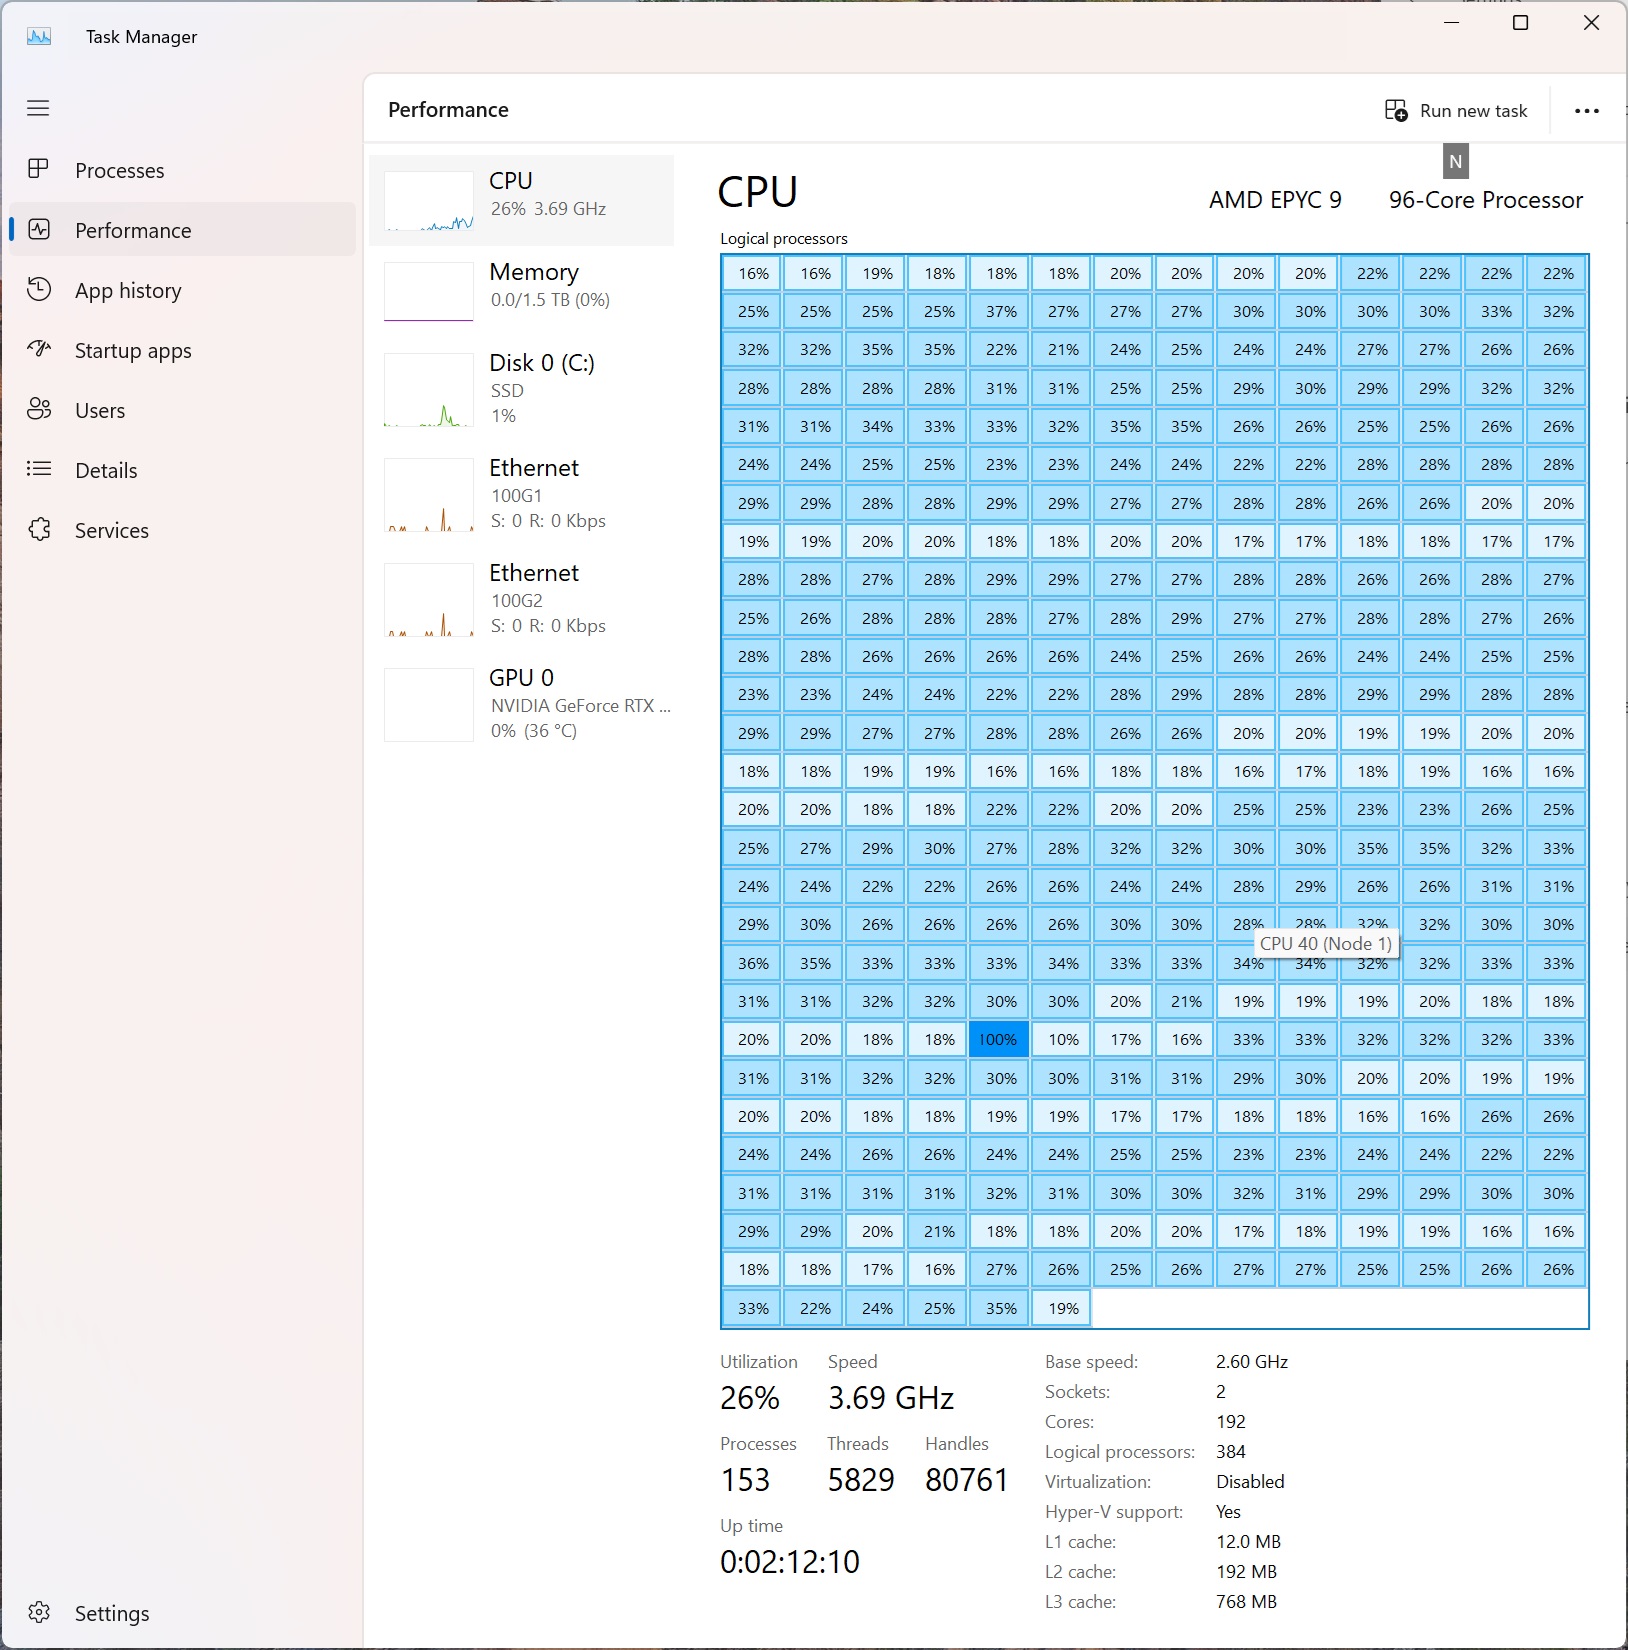Screen dimensions: 1628x1650
Task: Click the App history clock icon
Action: pos(38,289)
